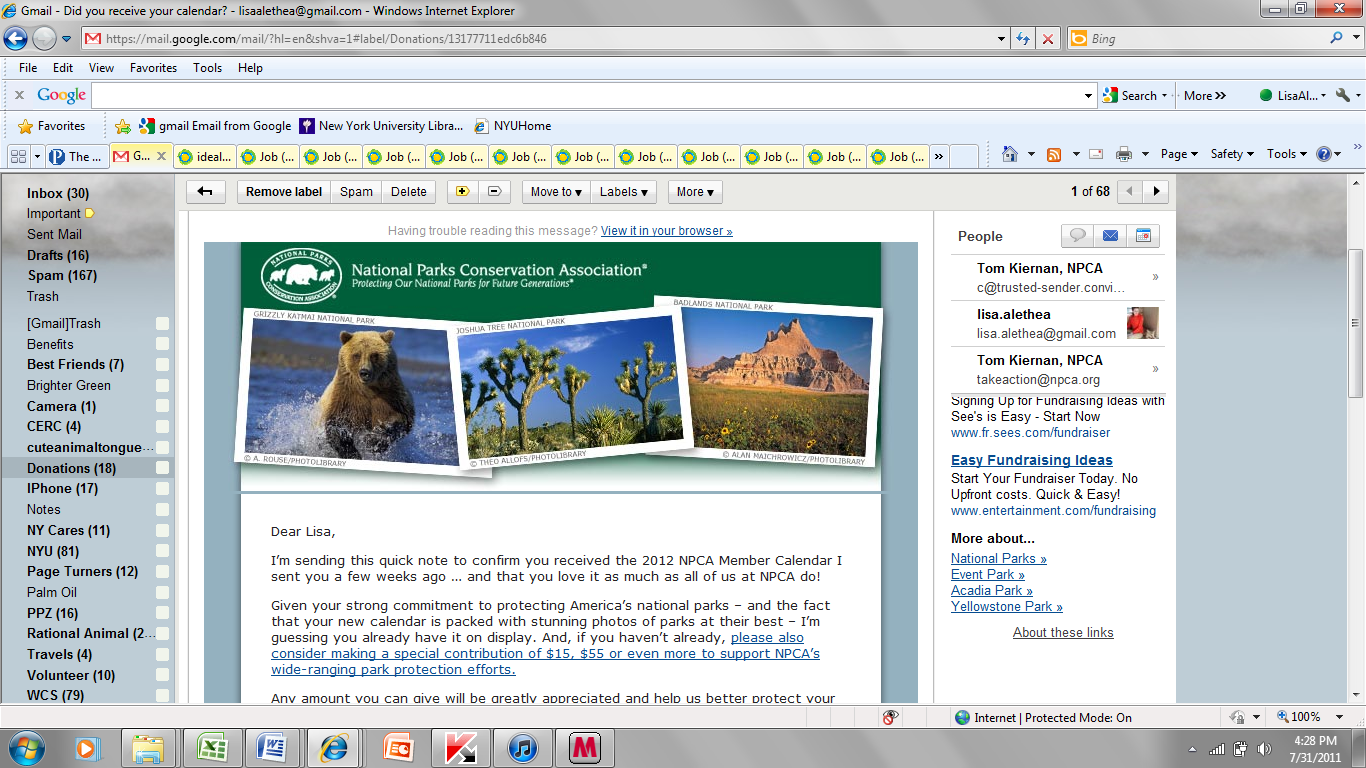Click lisa.alethea profile photo thumbnail
This screenshot has width=1366, height=768.
1142,323
